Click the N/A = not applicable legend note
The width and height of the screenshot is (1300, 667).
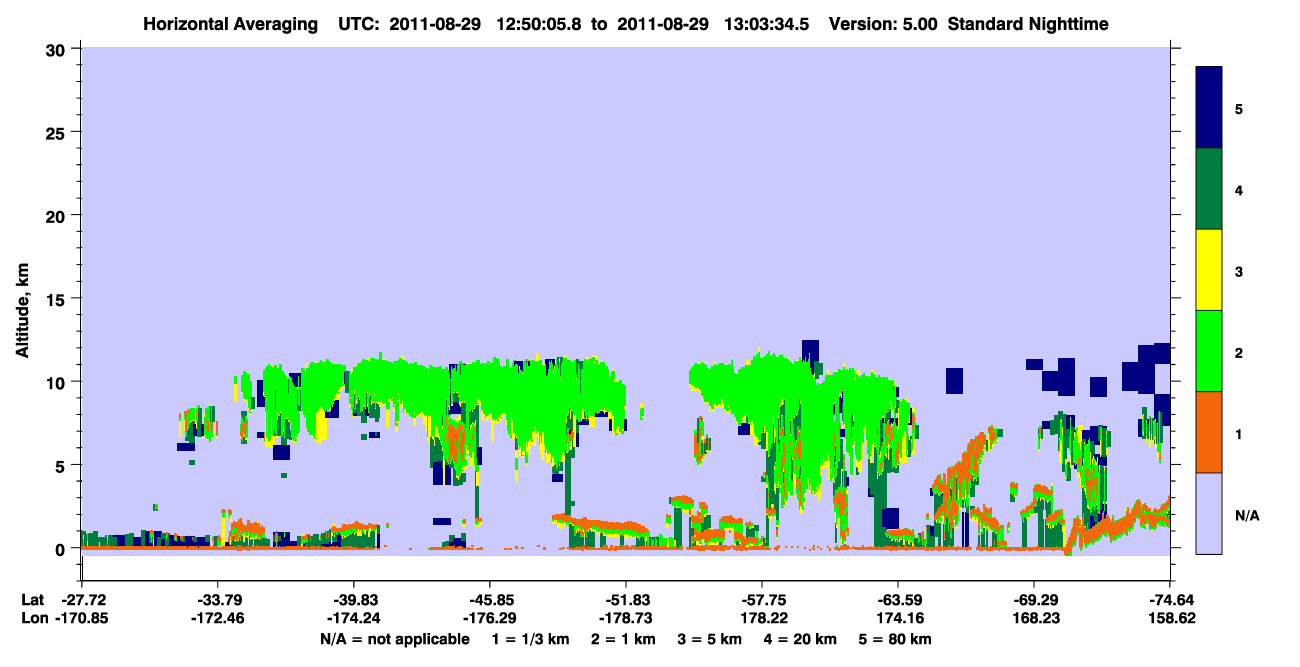(394, 639)
